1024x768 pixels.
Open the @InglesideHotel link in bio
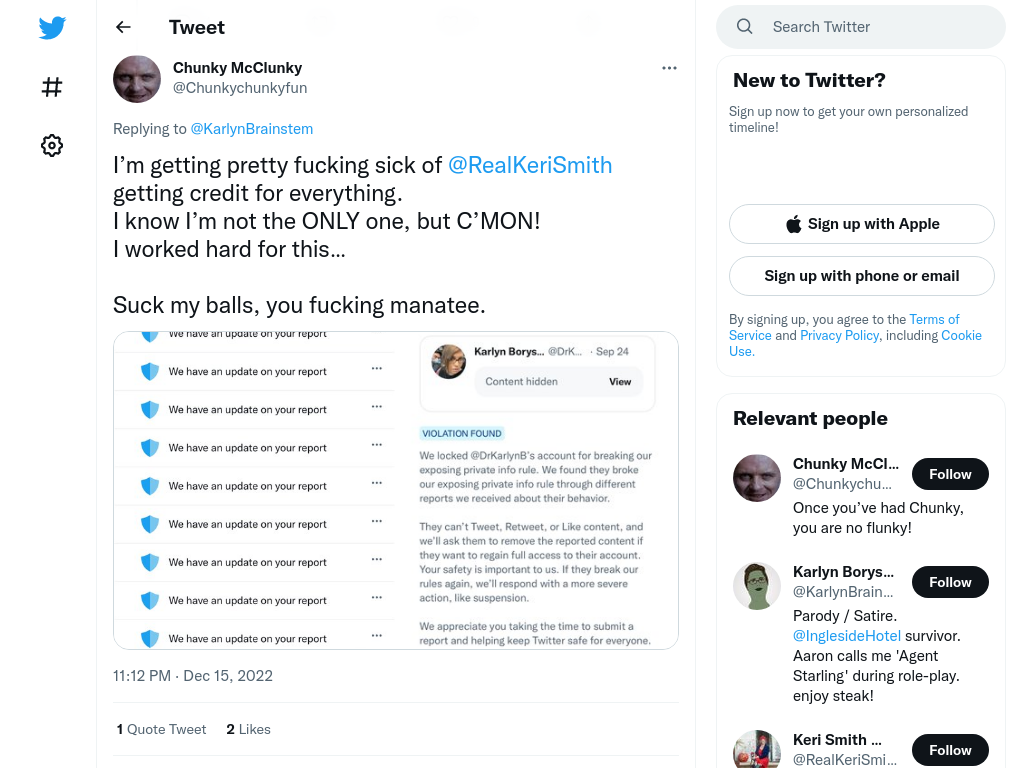(x=846, y=636)
